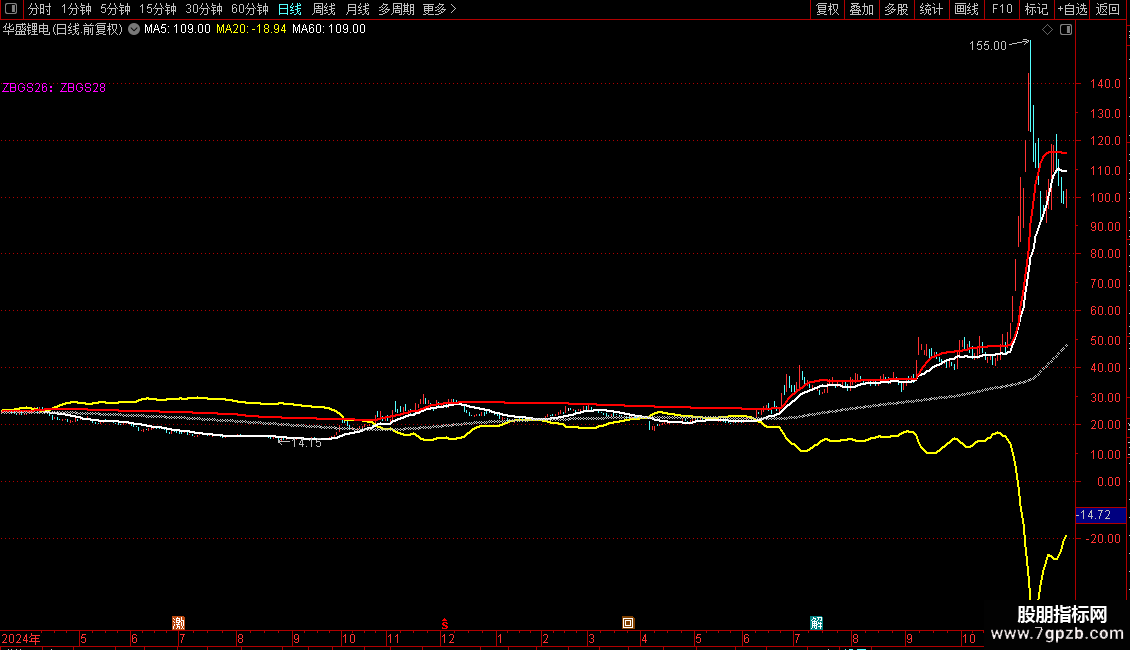The height and width of the screenshot is (650, 1130).
Task: Click the red S event marker on timeline
Action: [445, 624]
